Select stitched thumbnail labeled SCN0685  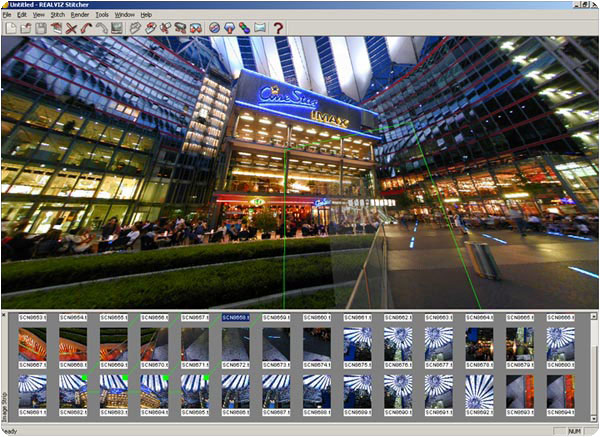[195, 391]
